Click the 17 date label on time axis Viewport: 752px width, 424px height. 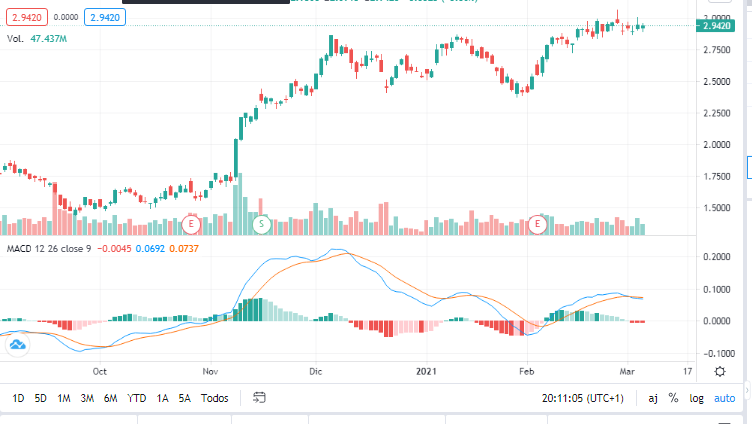688,371
